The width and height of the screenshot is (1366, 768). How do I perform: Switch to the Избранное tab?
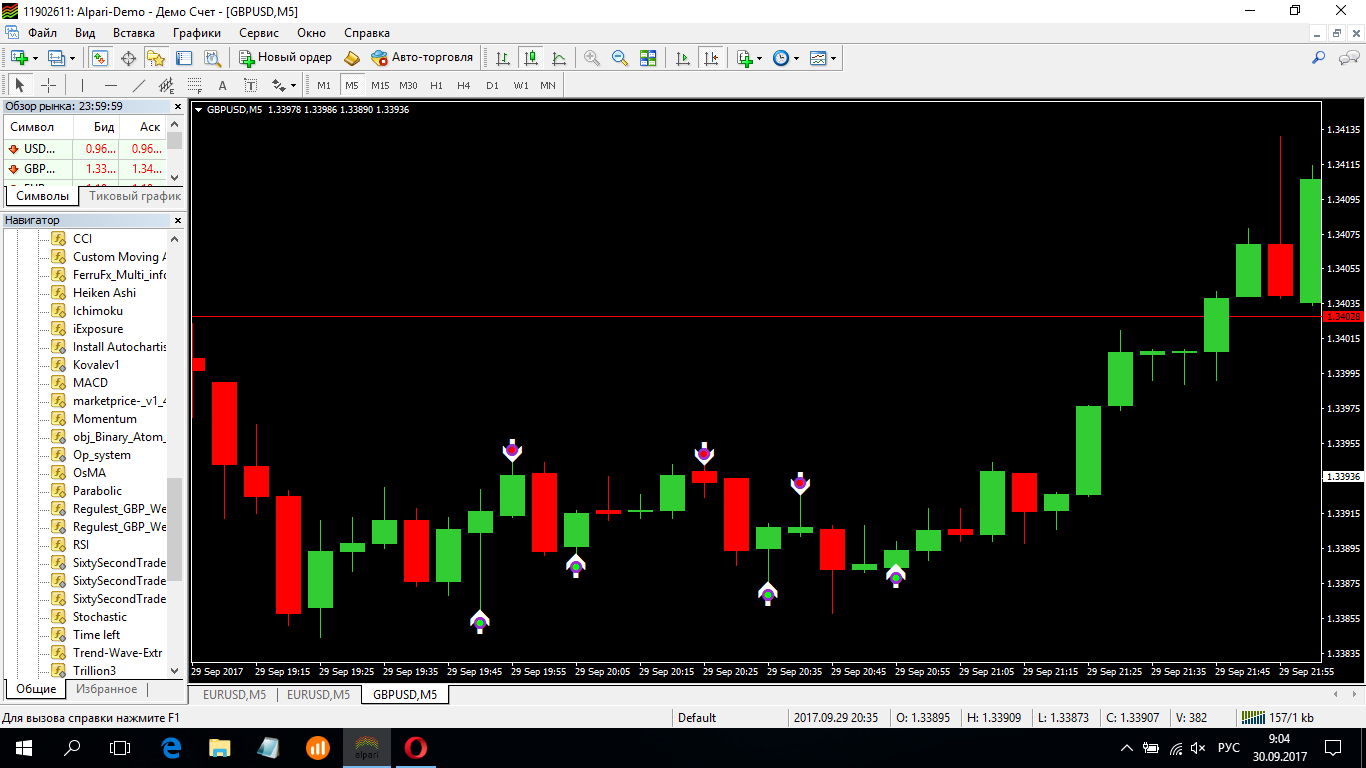(105, 689)
